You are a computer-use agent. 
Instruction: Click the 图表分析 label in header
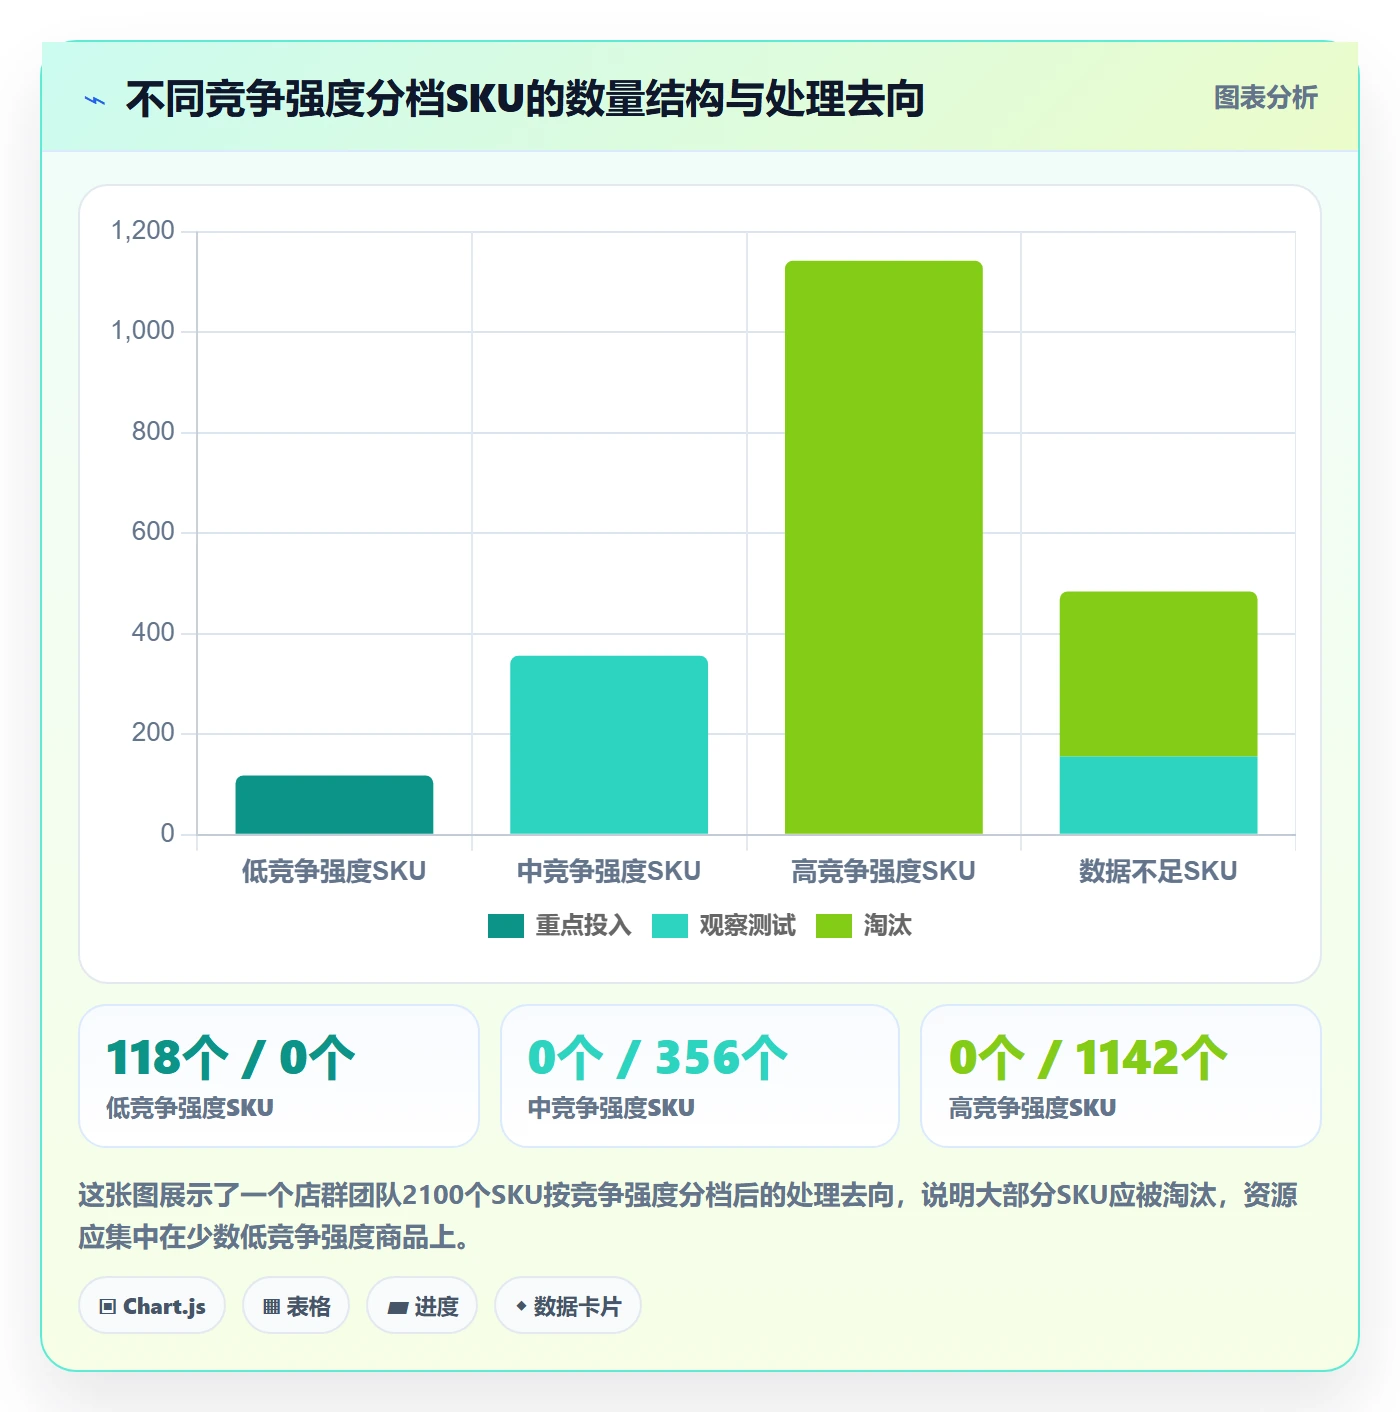pyautogui.click(x=1265, y=98)
